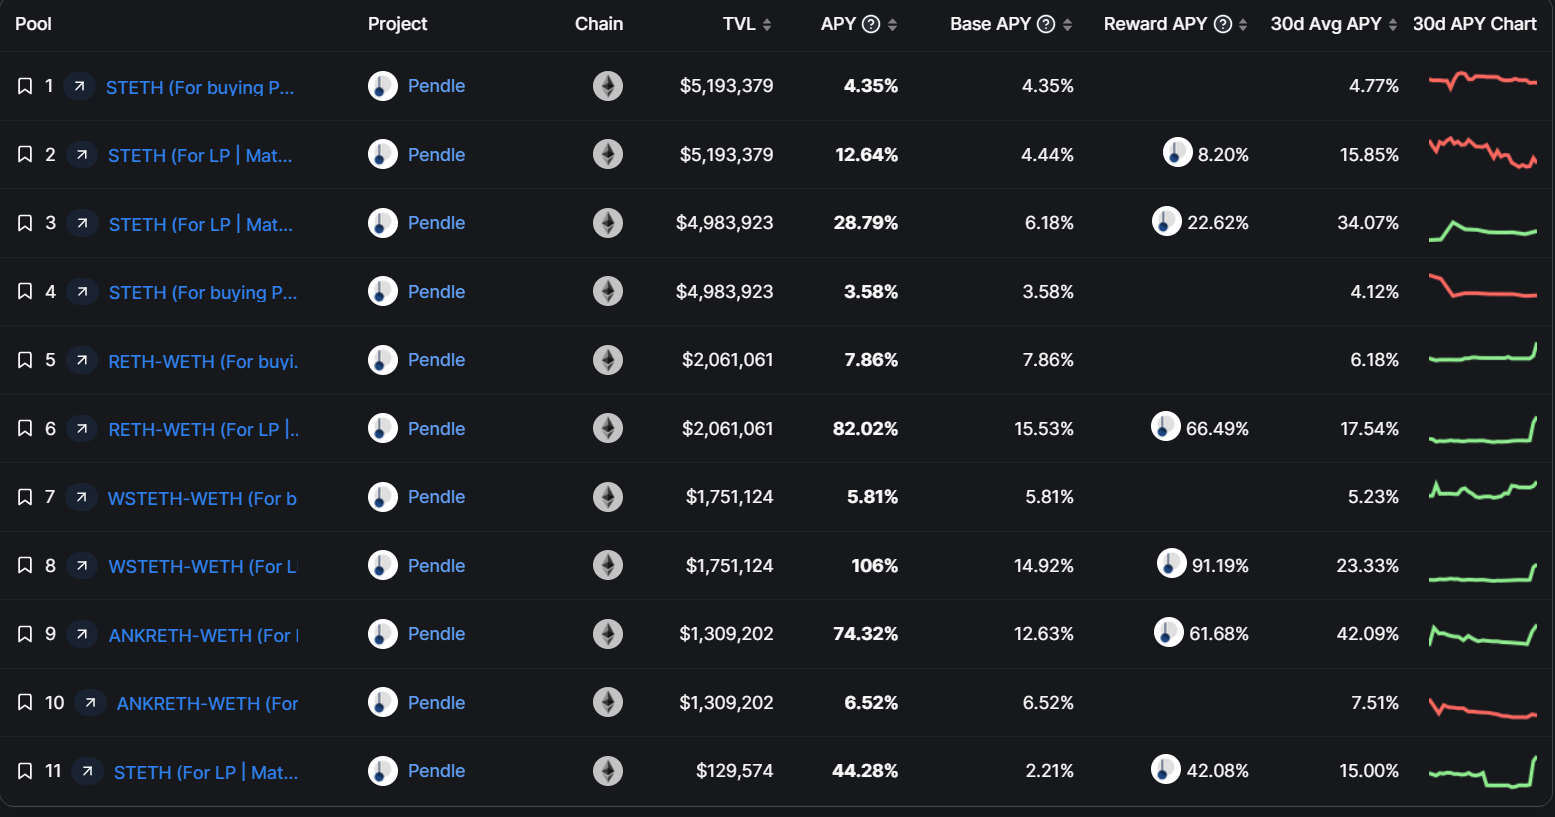Viewport: 1555px width, 817px height.
Task: Open ANKRETH-WETH pool link in row 10
Action: click(x=207, y=703)
